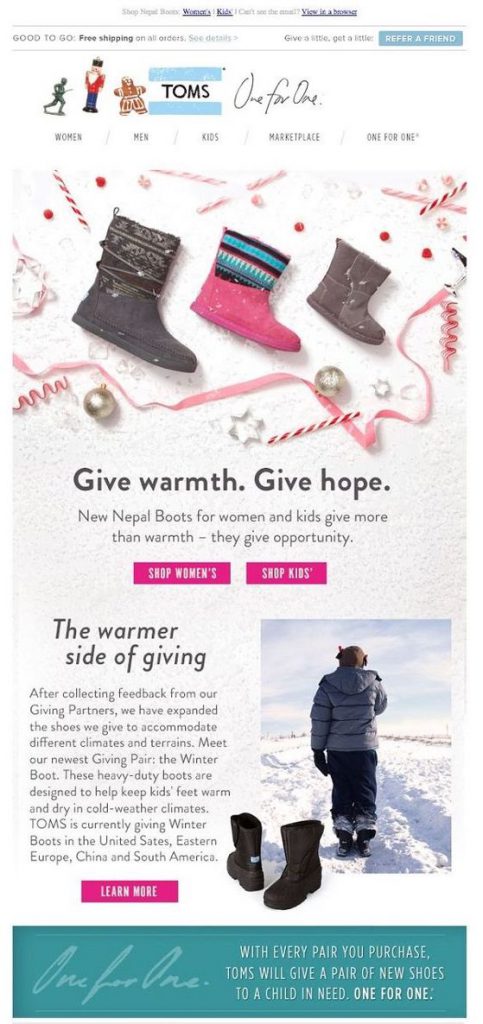Screen dimensions: 483x1024
Task: Click the TOMS logo
Action: [x=185, y=91]
